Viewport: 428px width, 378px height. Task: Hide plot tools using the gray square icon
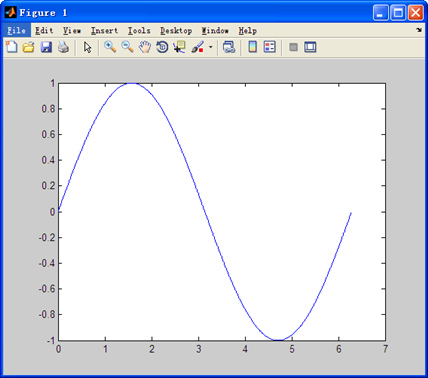click(293, 47)
